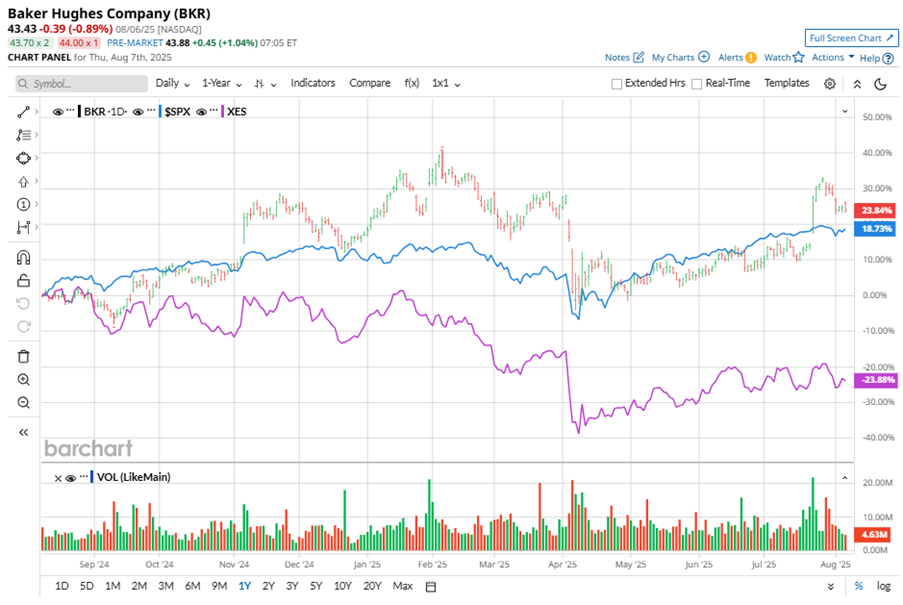903x605 pixels.
Task: Click the XES purple color swatch
Action: coord(223,112)
